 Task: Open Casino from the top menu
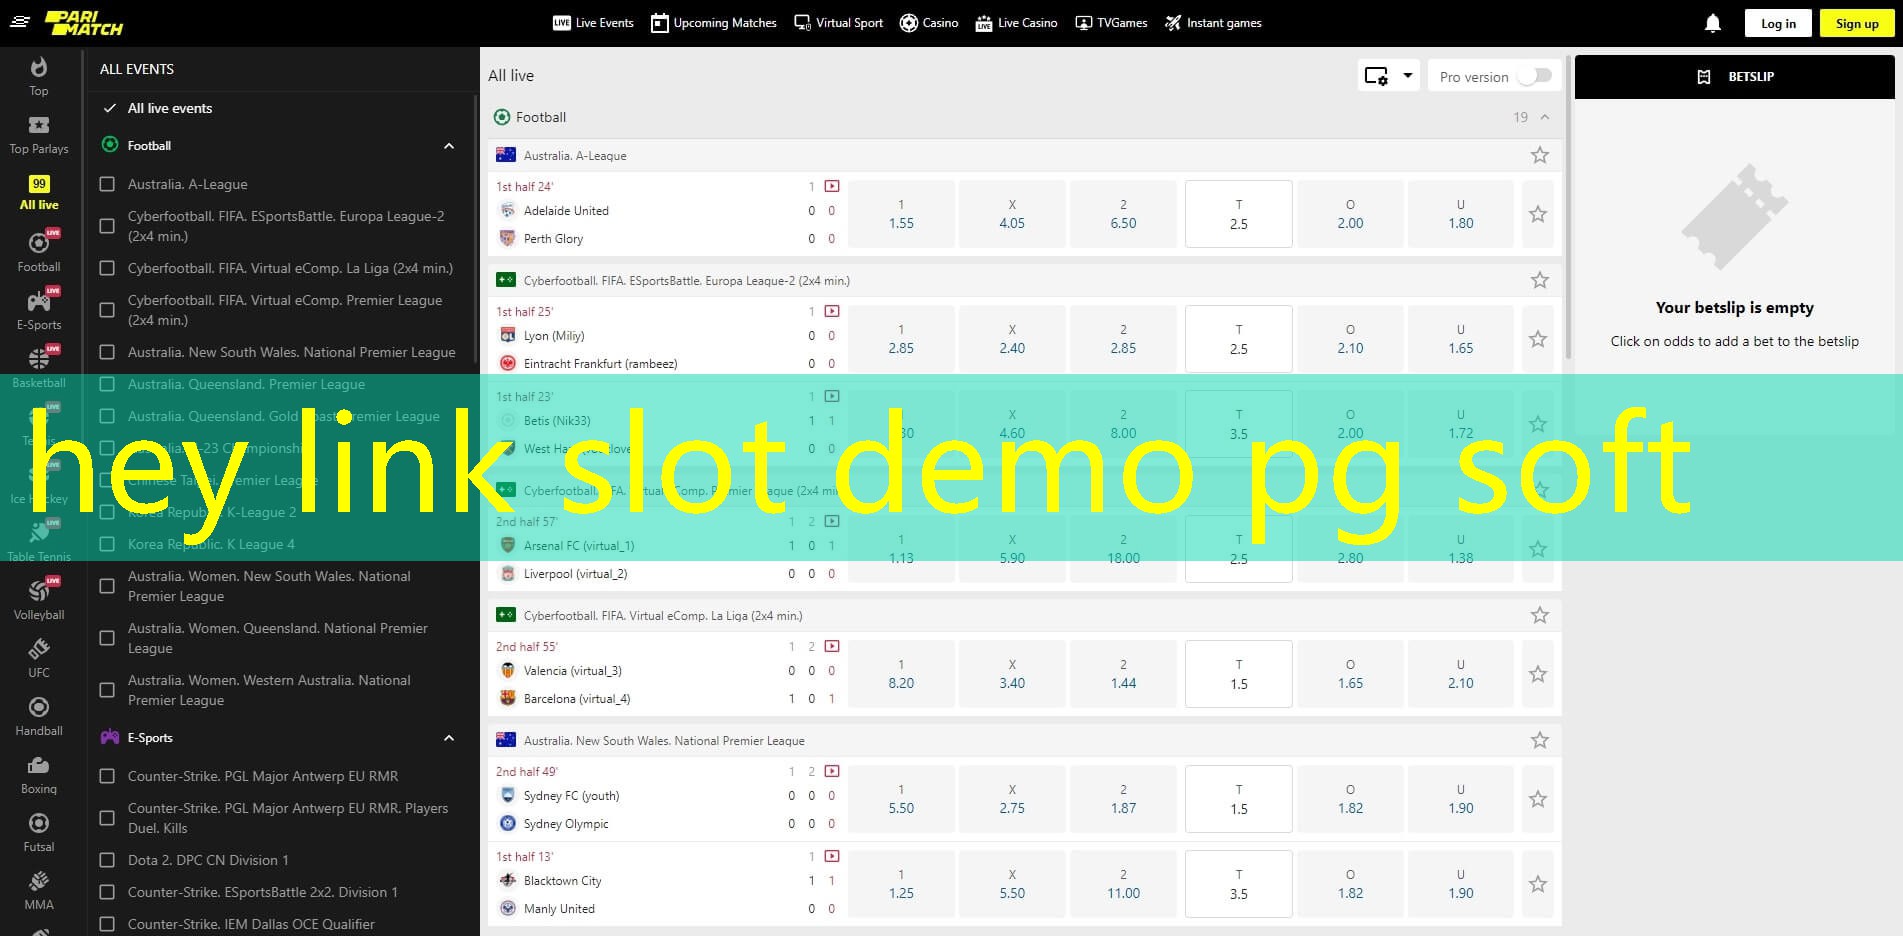(929, 22)
